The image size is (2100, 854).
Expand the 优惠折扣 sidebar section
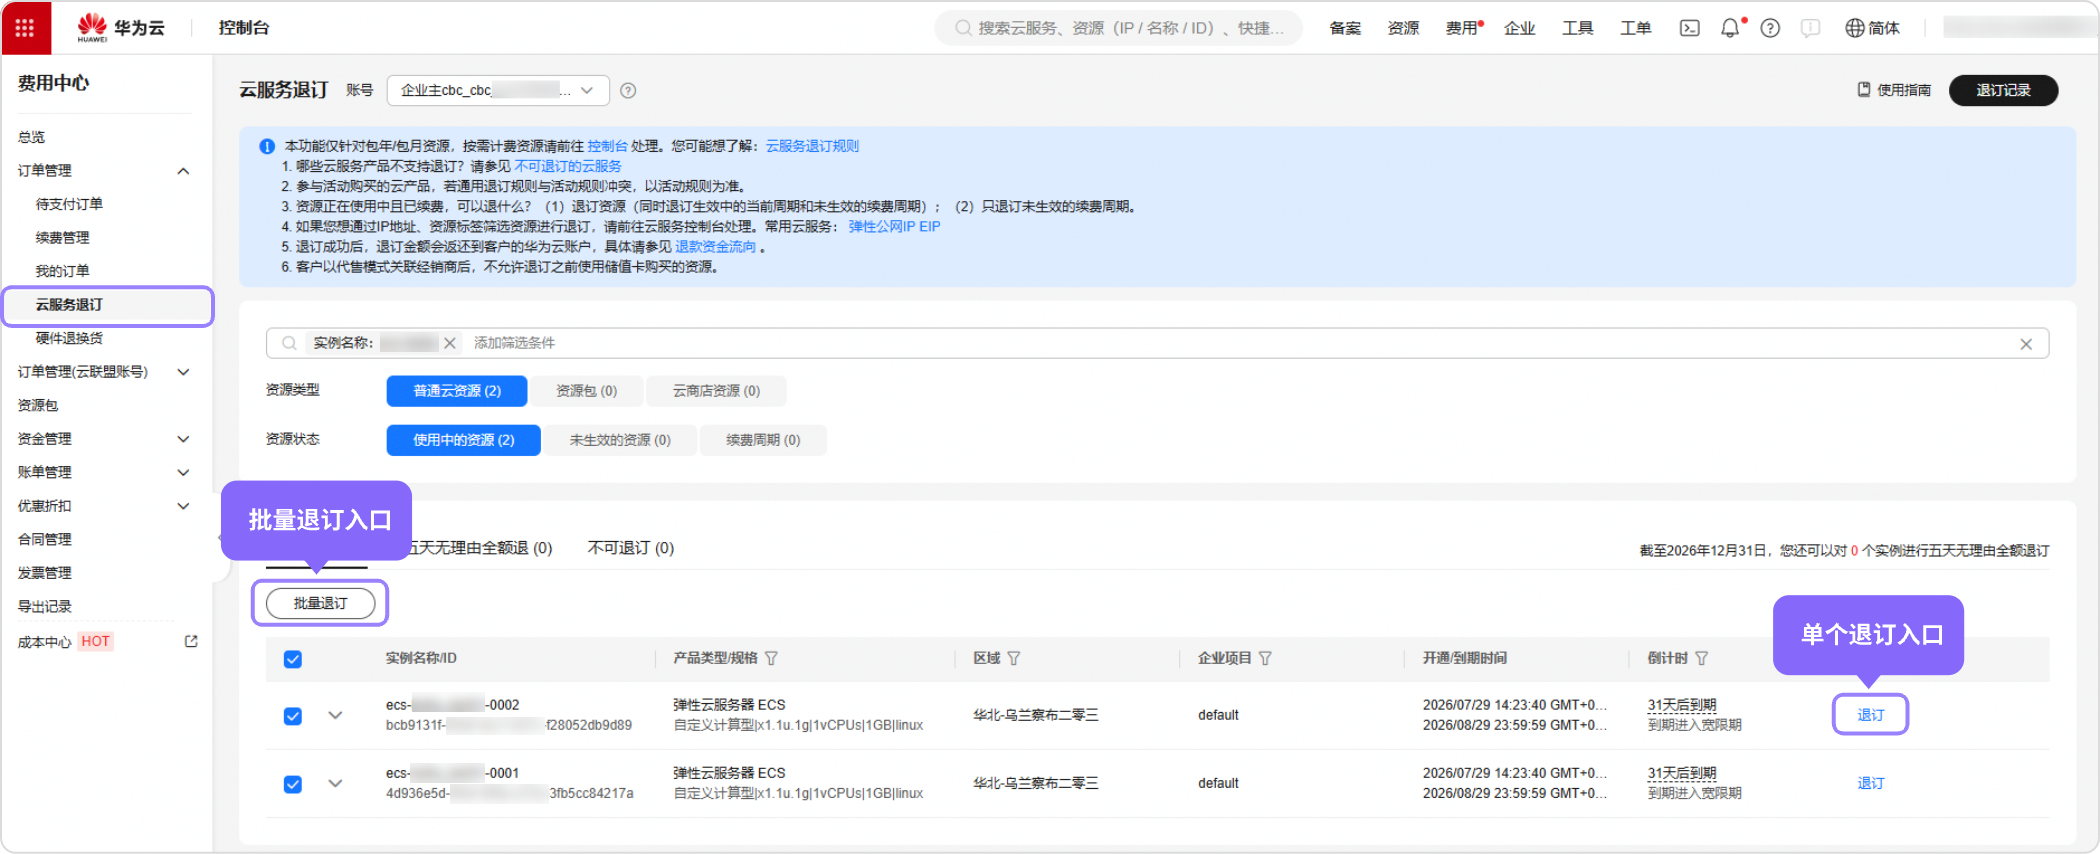[183, 506]
